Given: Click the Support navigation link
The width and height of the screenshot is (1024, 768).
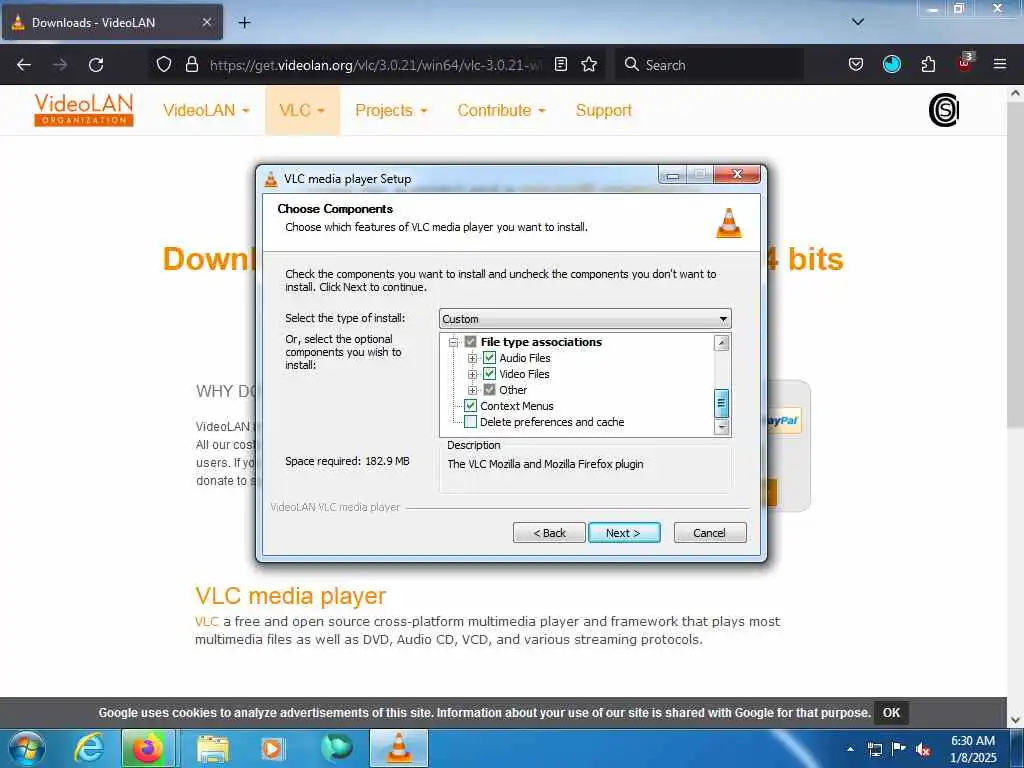Looking at the screenshot, I should (603, 110).
